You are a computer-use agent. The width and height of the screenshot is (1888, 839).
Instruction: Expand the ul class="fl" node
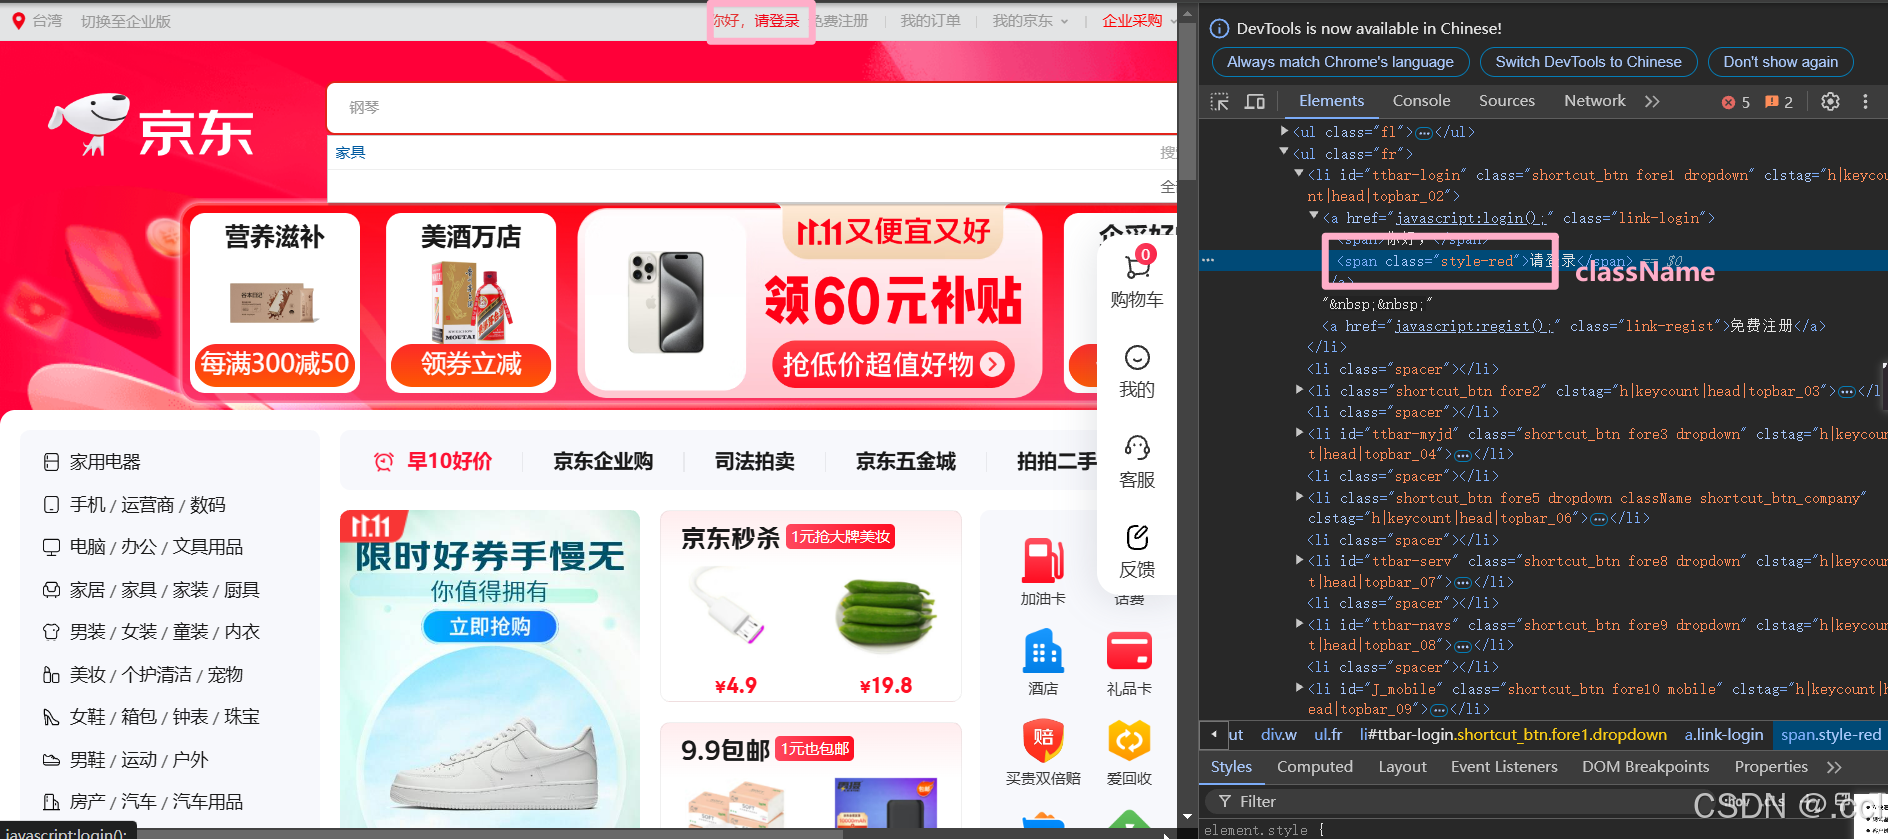click(x=1284, y=131)
